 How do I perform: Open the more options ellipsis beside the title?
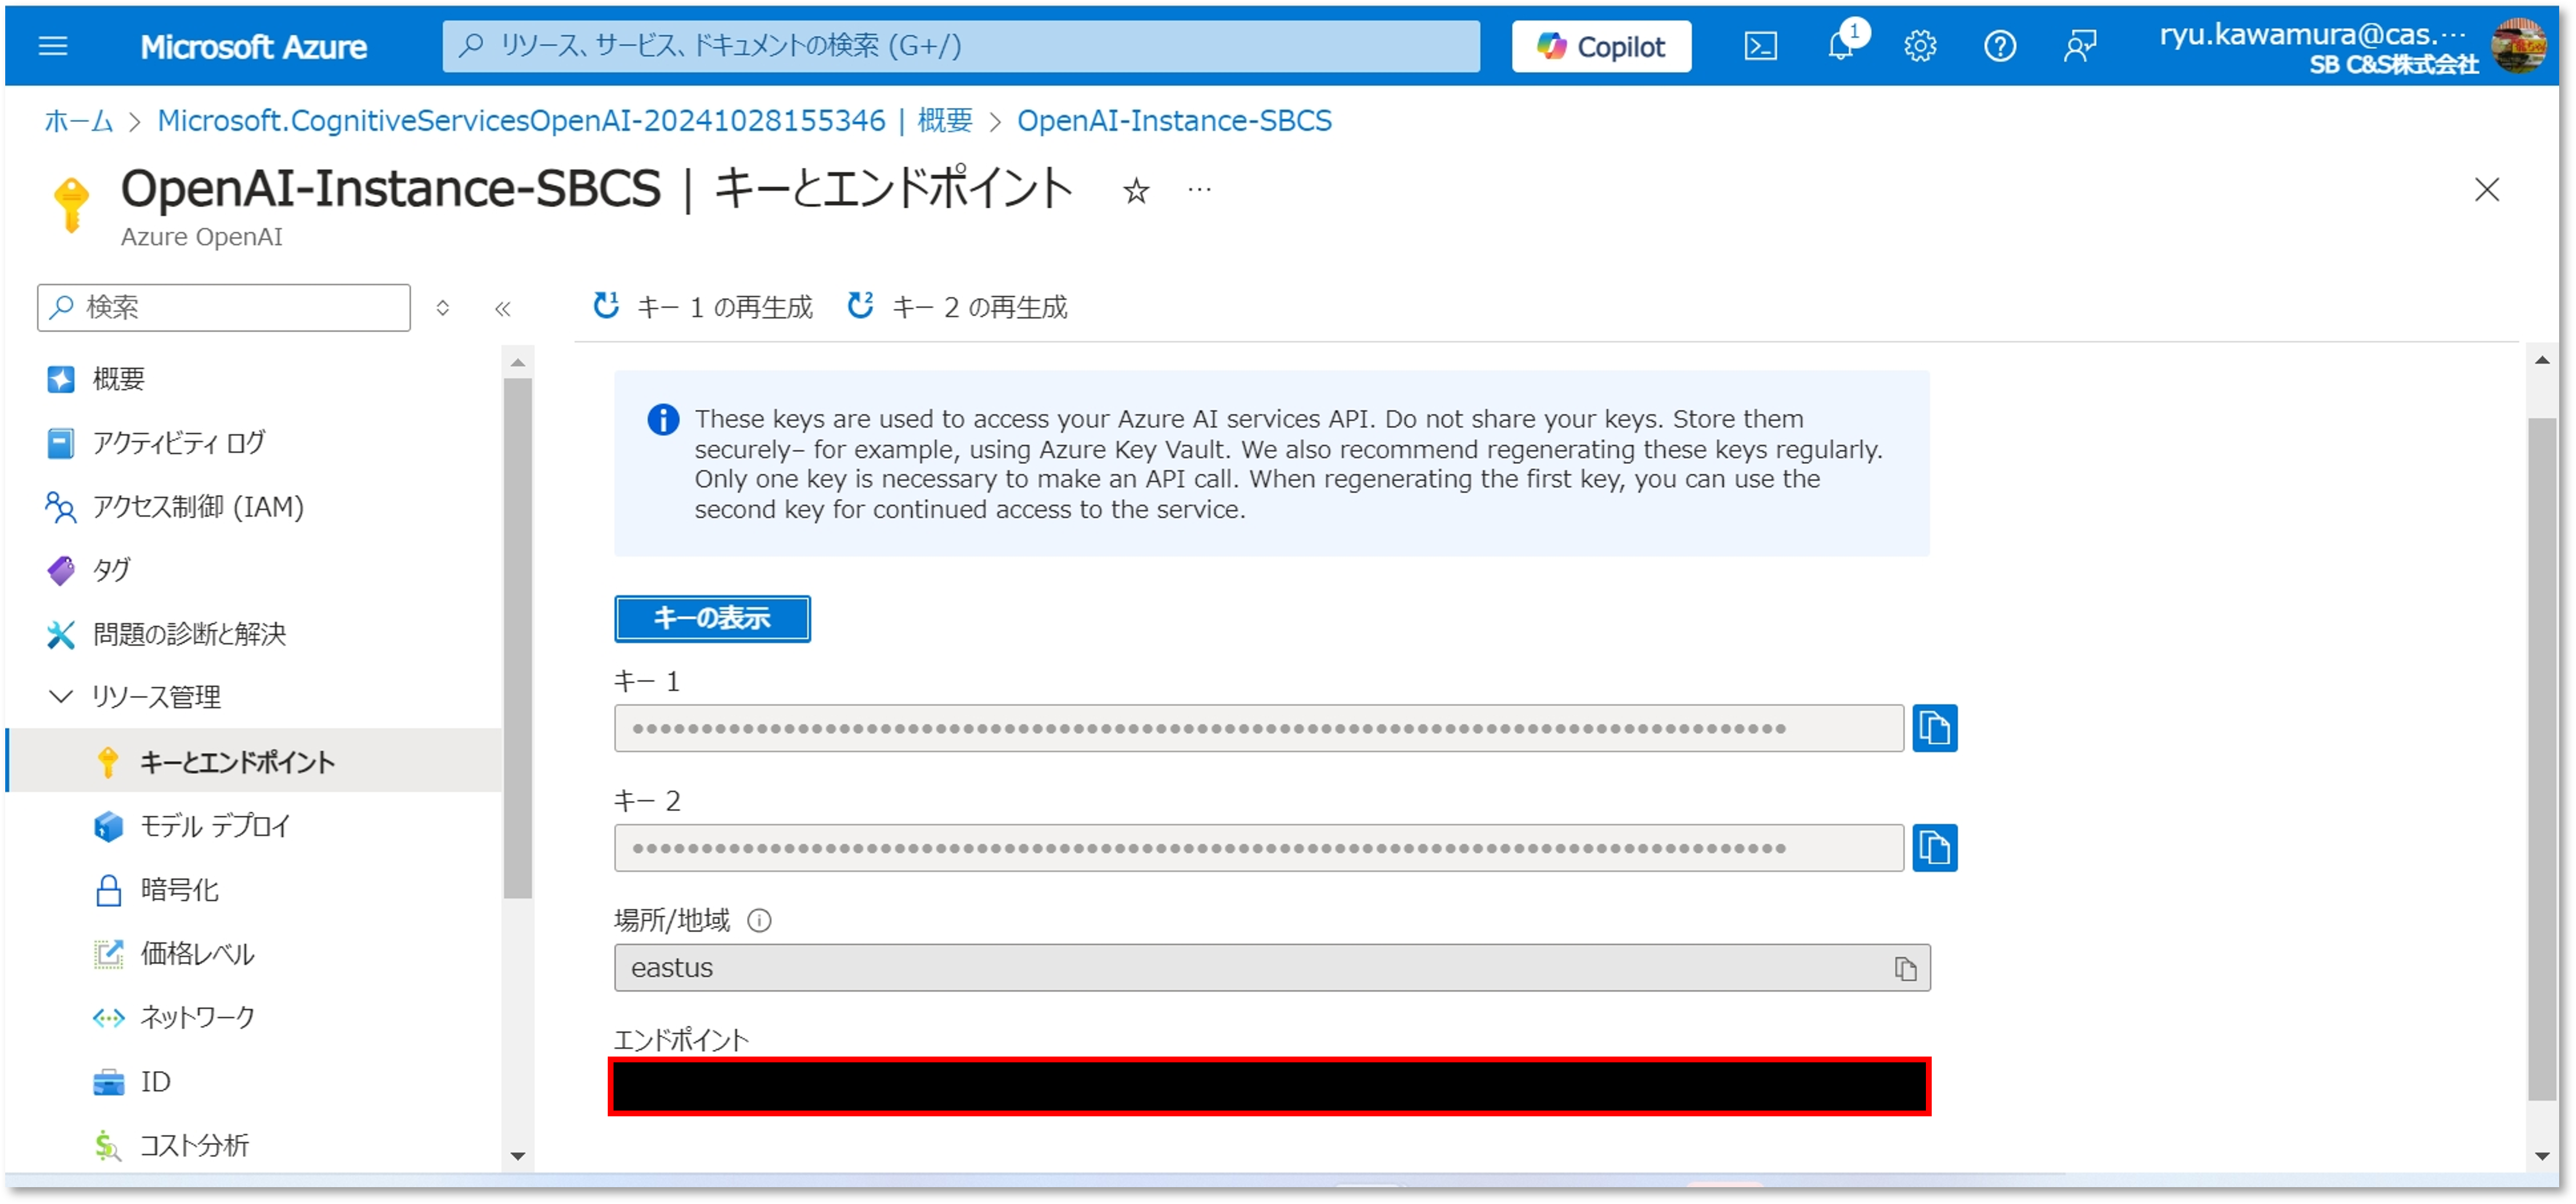tap(1200, 189)
